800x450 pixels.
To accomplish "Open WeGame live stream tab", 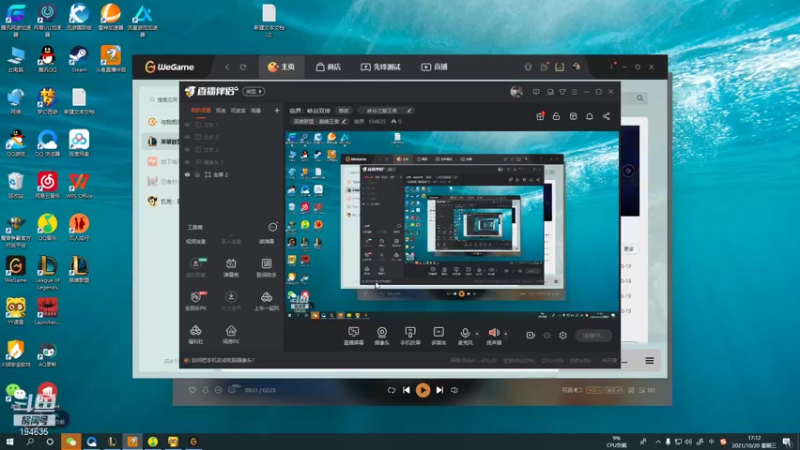I will (434, 67).
